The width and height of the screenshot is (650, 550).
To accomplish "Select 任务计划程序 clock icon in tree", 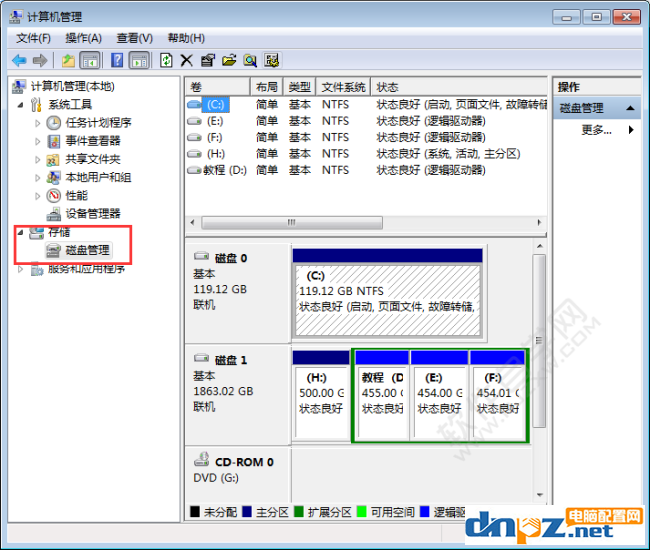I will point(53,123).
